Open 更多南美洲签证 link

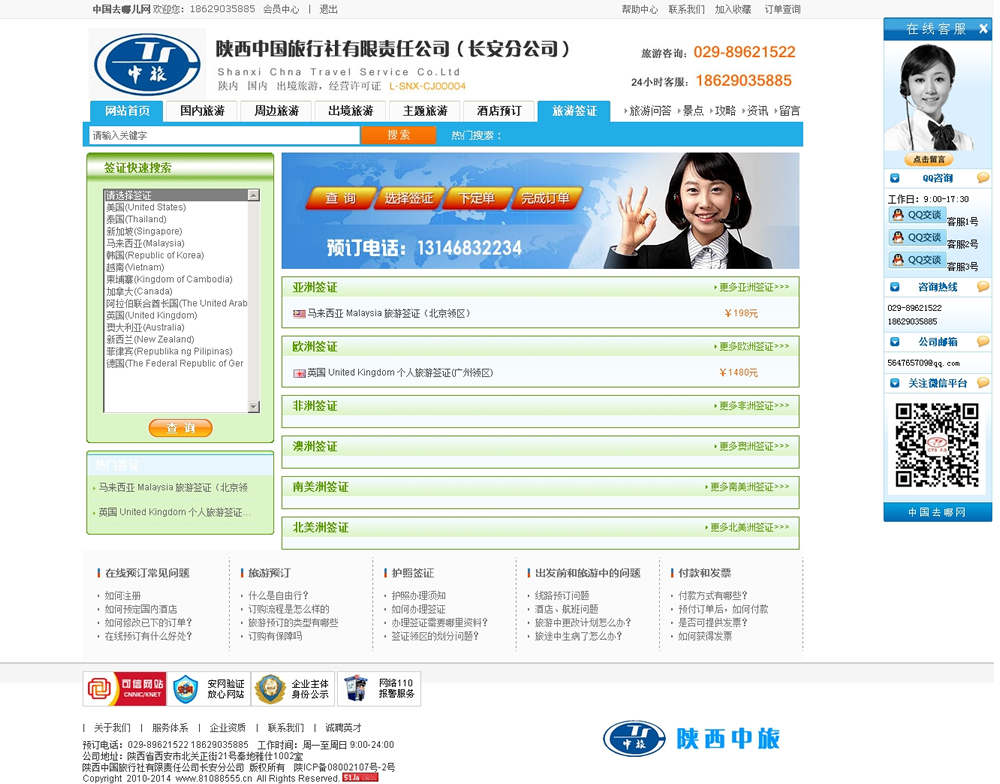point(748,487)
